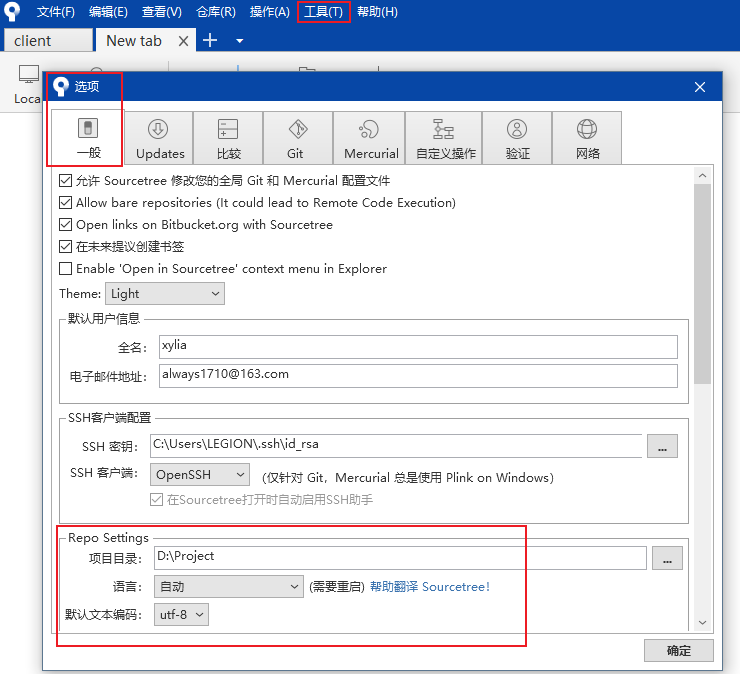Screen dimensions: 740x674
Task: Select the Mercurial options tab
Action: (x=370, y=138)
